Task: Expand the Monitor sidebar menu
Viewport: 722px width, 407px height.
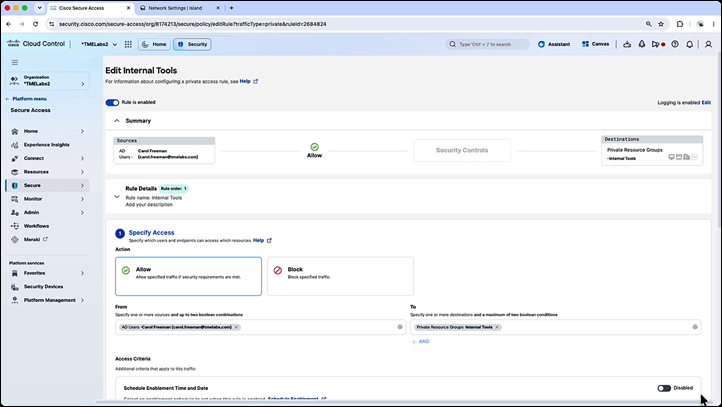Action: click(x=82, y=199)
